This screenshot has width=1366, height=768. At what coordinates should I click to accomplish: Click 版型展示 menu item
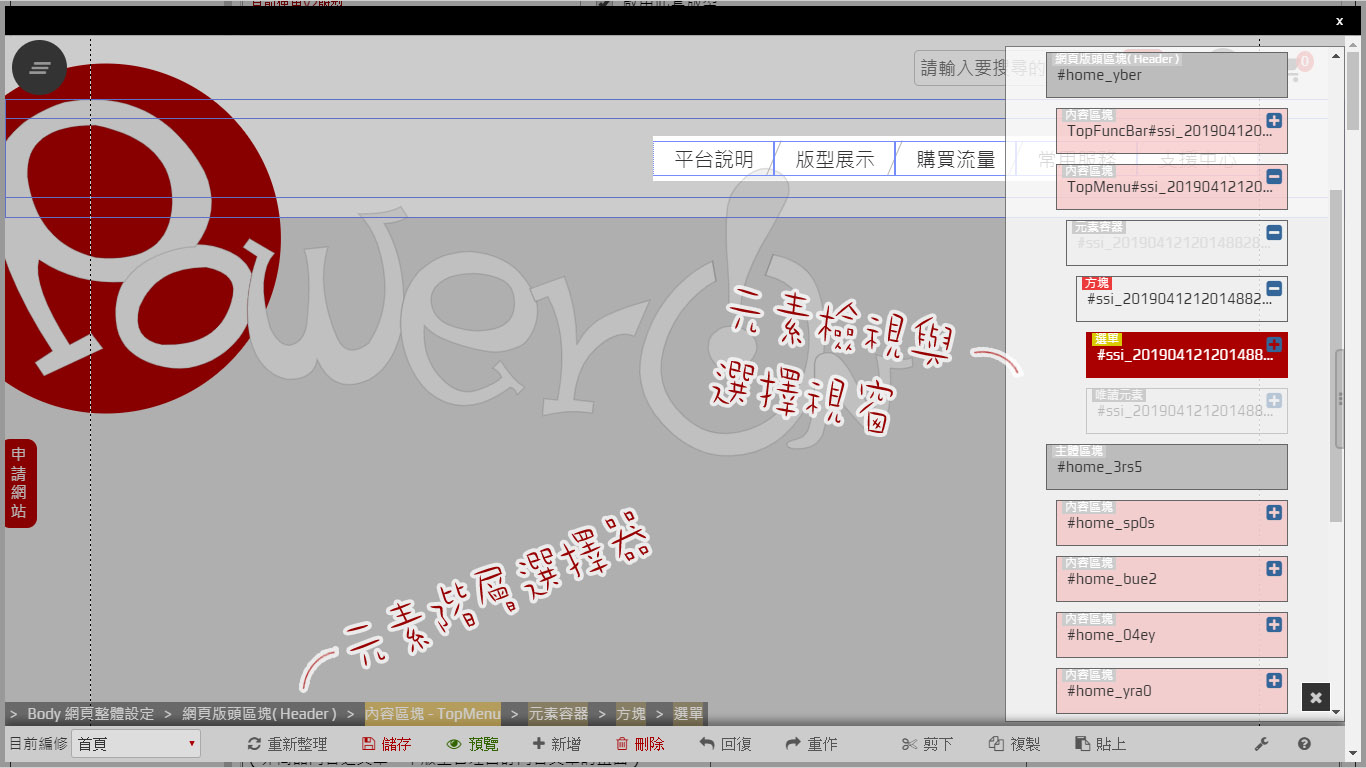pos(835,159)
